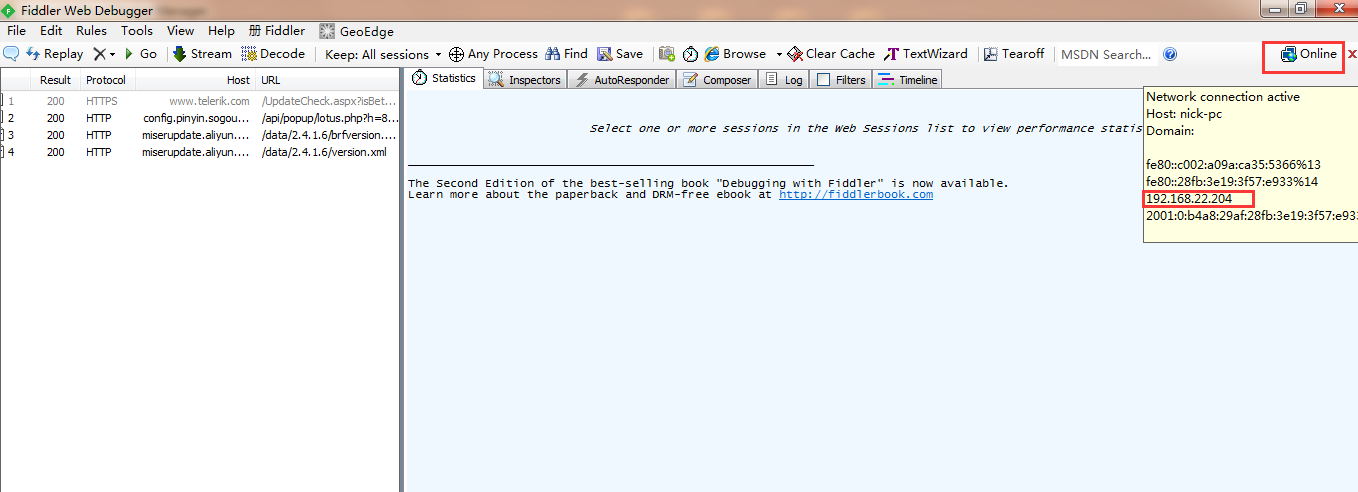Toggle the Filters tab checkbox
Image resolution: width=1358 pixels, height=492 pixels.
(x=825, y=80)
